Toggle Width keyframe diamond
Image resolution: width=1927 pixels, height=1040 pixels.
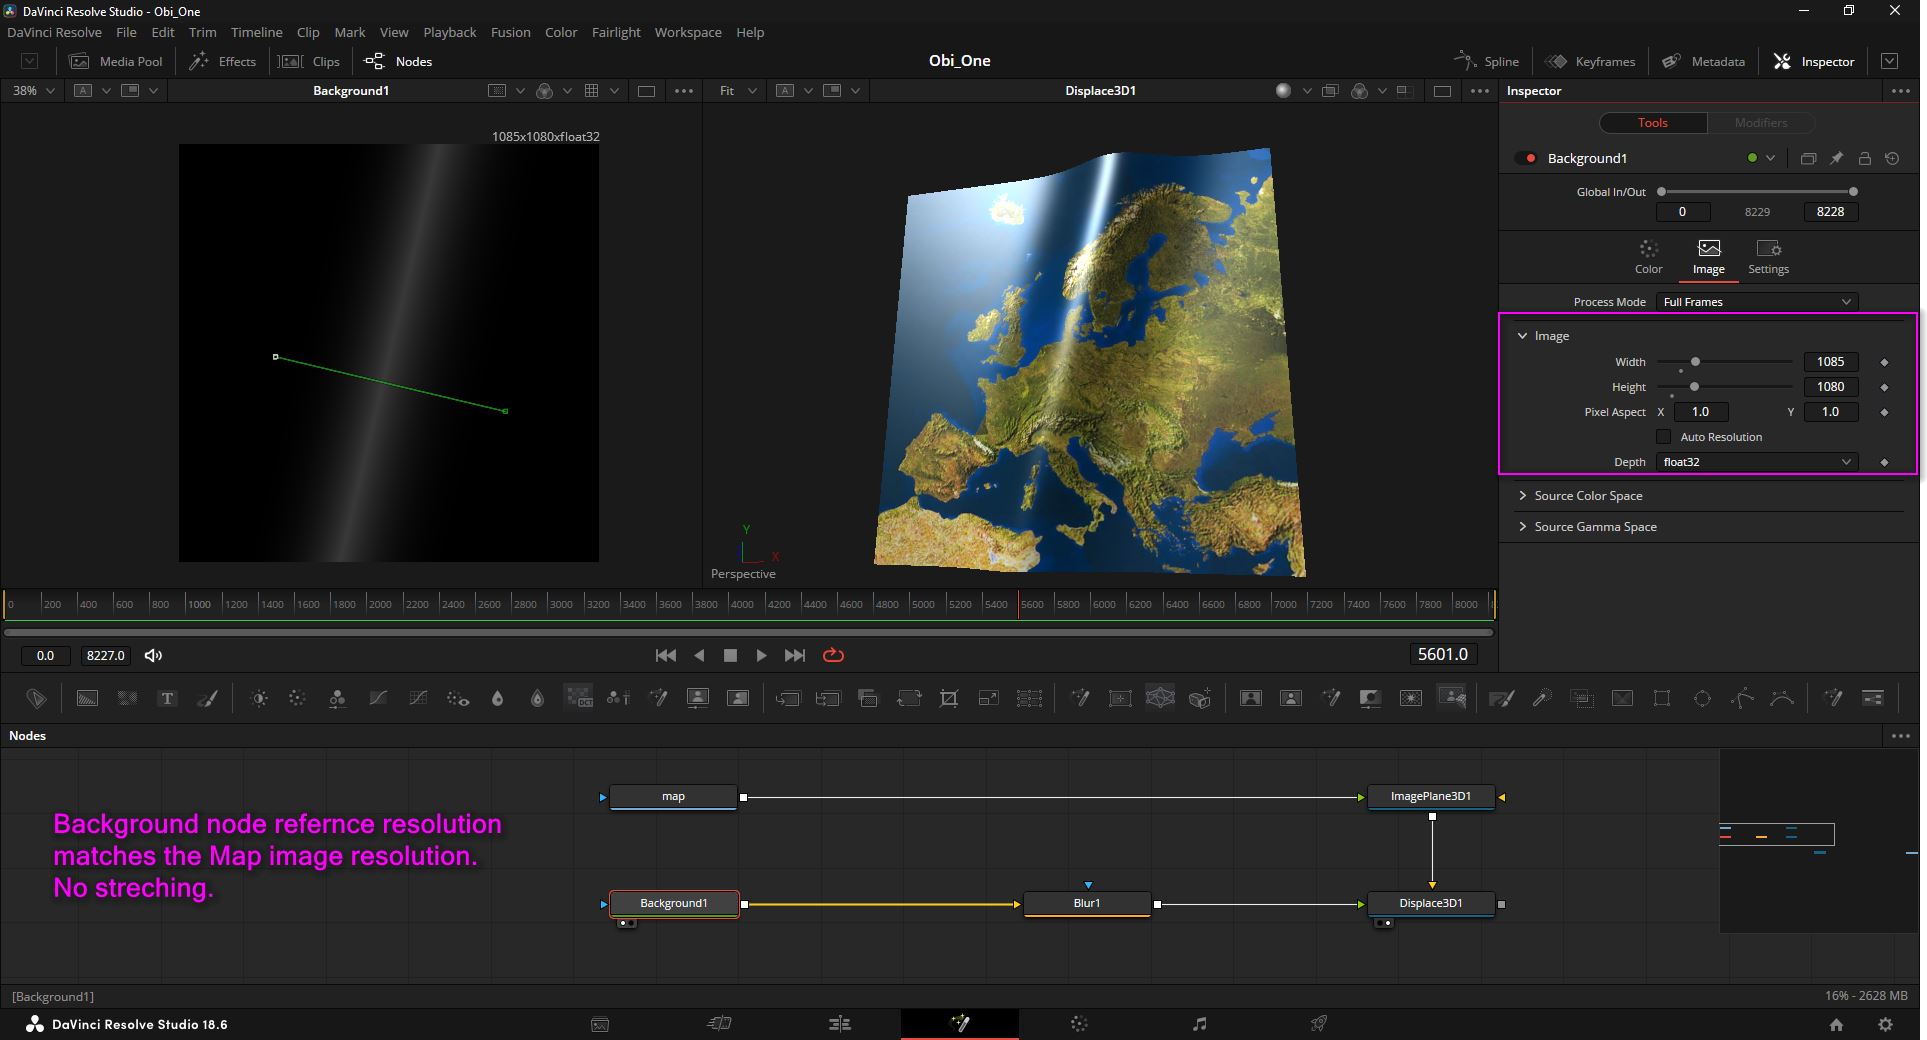click(x=1884, y=362)
